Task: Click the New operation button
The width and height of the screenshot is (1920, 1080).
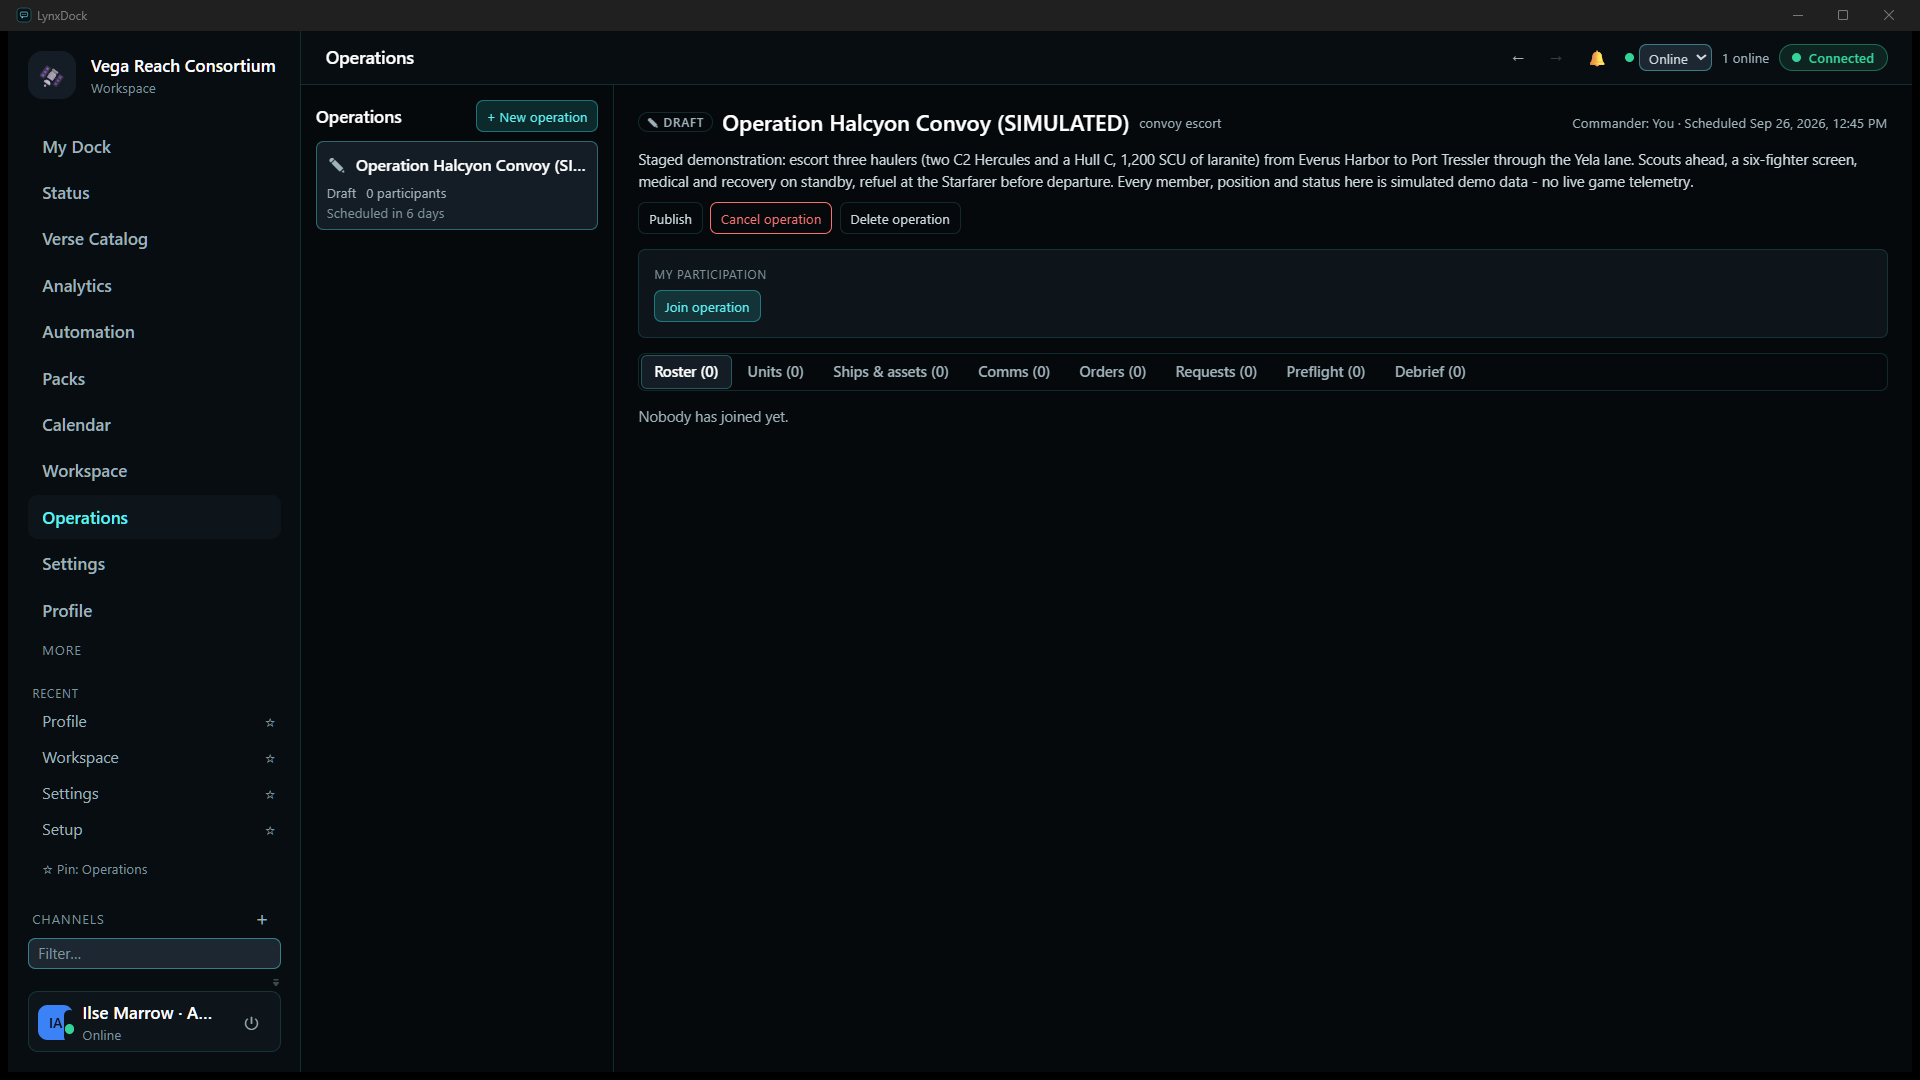Action: pyautogui.click(x=537, y=117)
